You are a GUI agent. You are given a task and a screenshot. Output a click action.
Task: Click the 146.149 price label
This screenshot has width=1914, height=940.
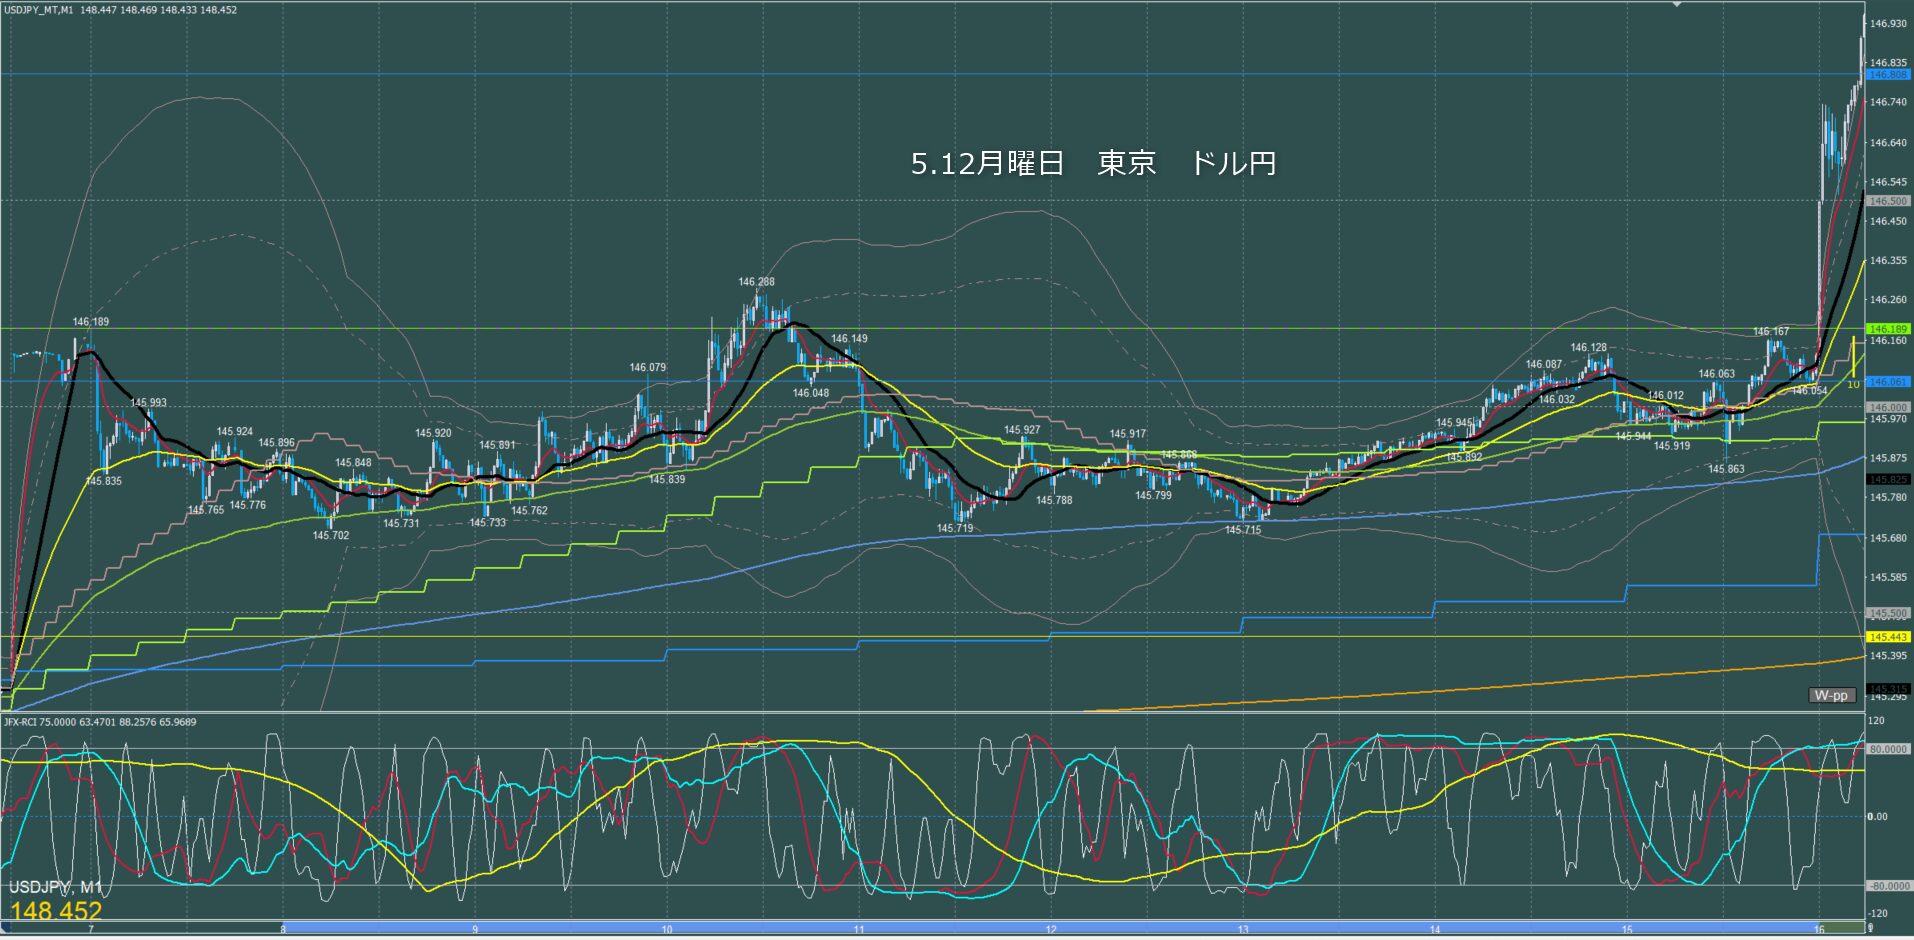point(849,339)
